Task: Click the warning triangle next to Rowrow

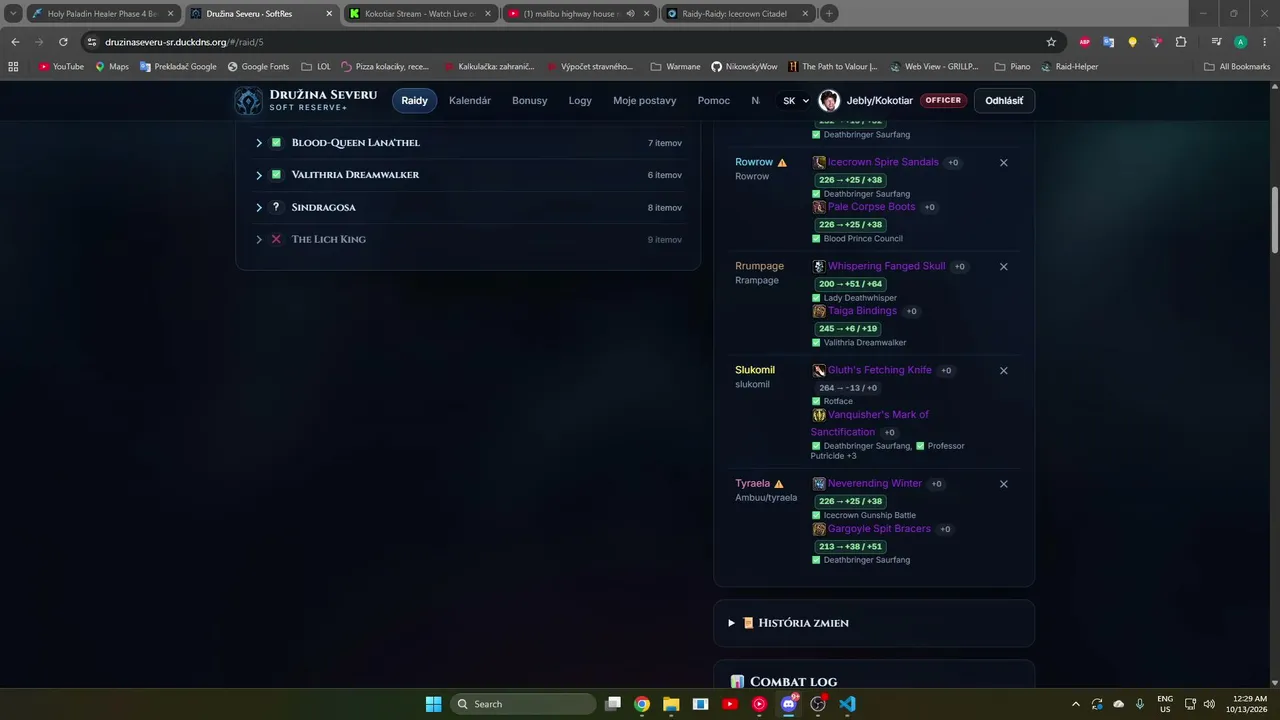Action: click(782, 162)
